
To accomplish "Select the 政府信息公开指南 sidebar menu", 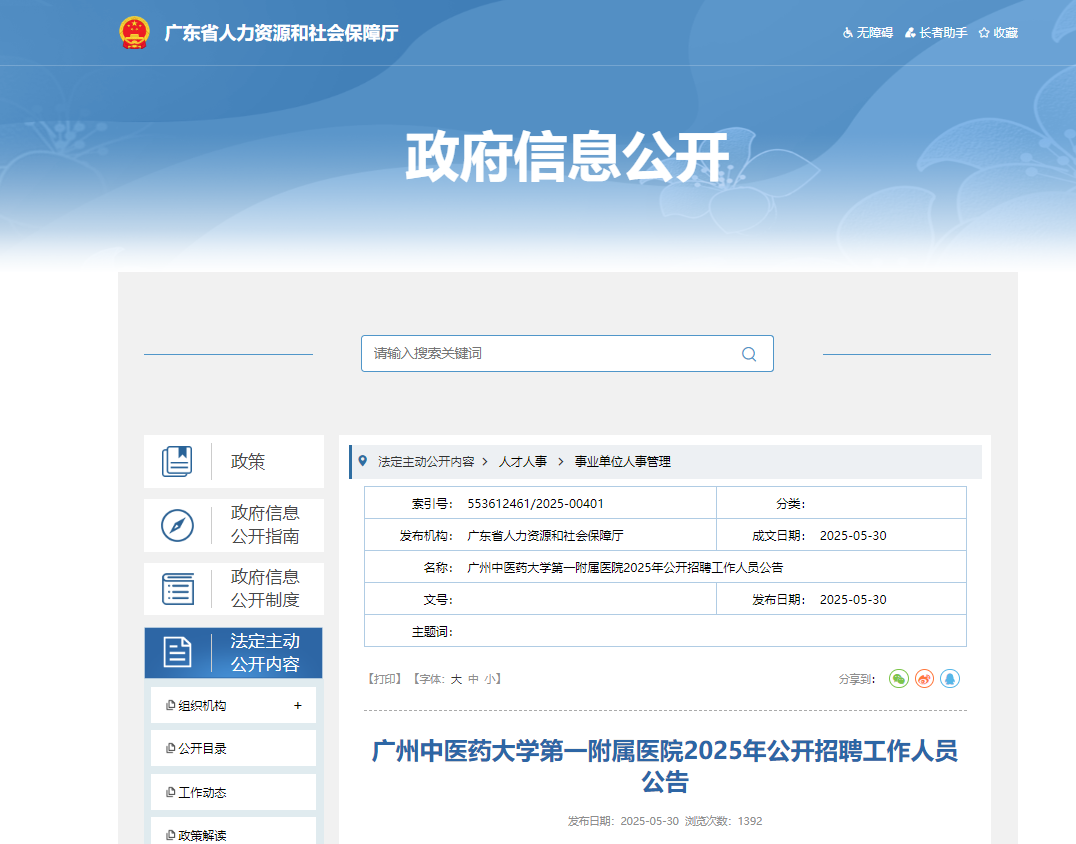I will 234,525.
